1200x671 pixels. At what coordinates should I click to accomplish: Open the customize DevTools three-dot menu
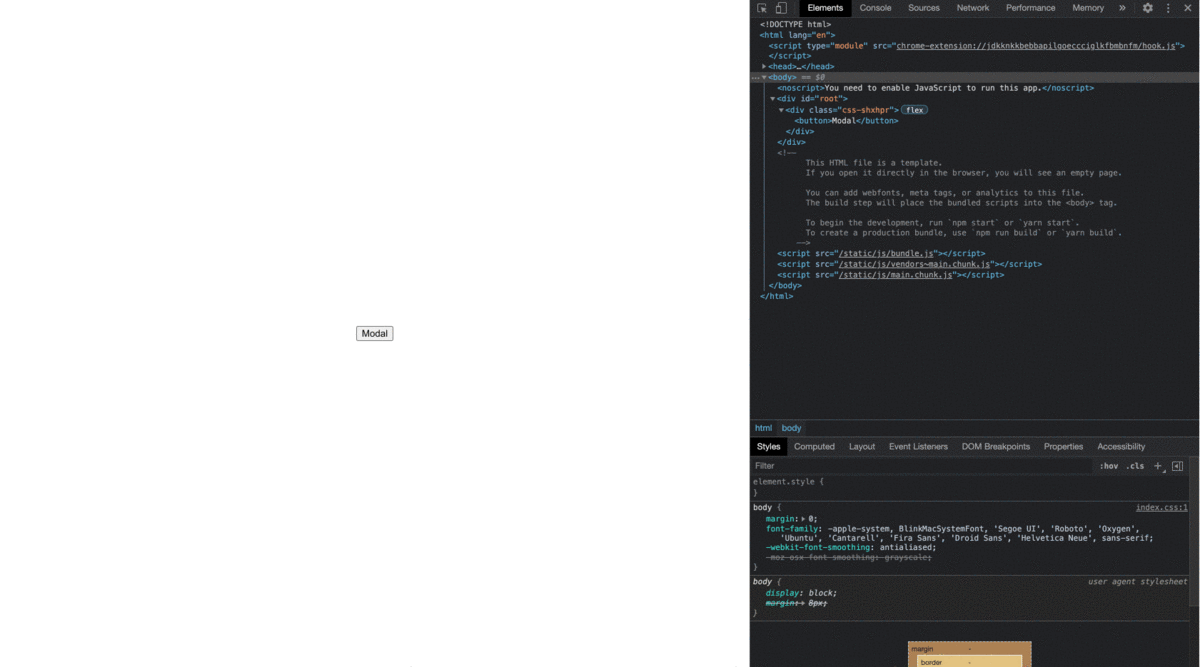pos(1168,8)
